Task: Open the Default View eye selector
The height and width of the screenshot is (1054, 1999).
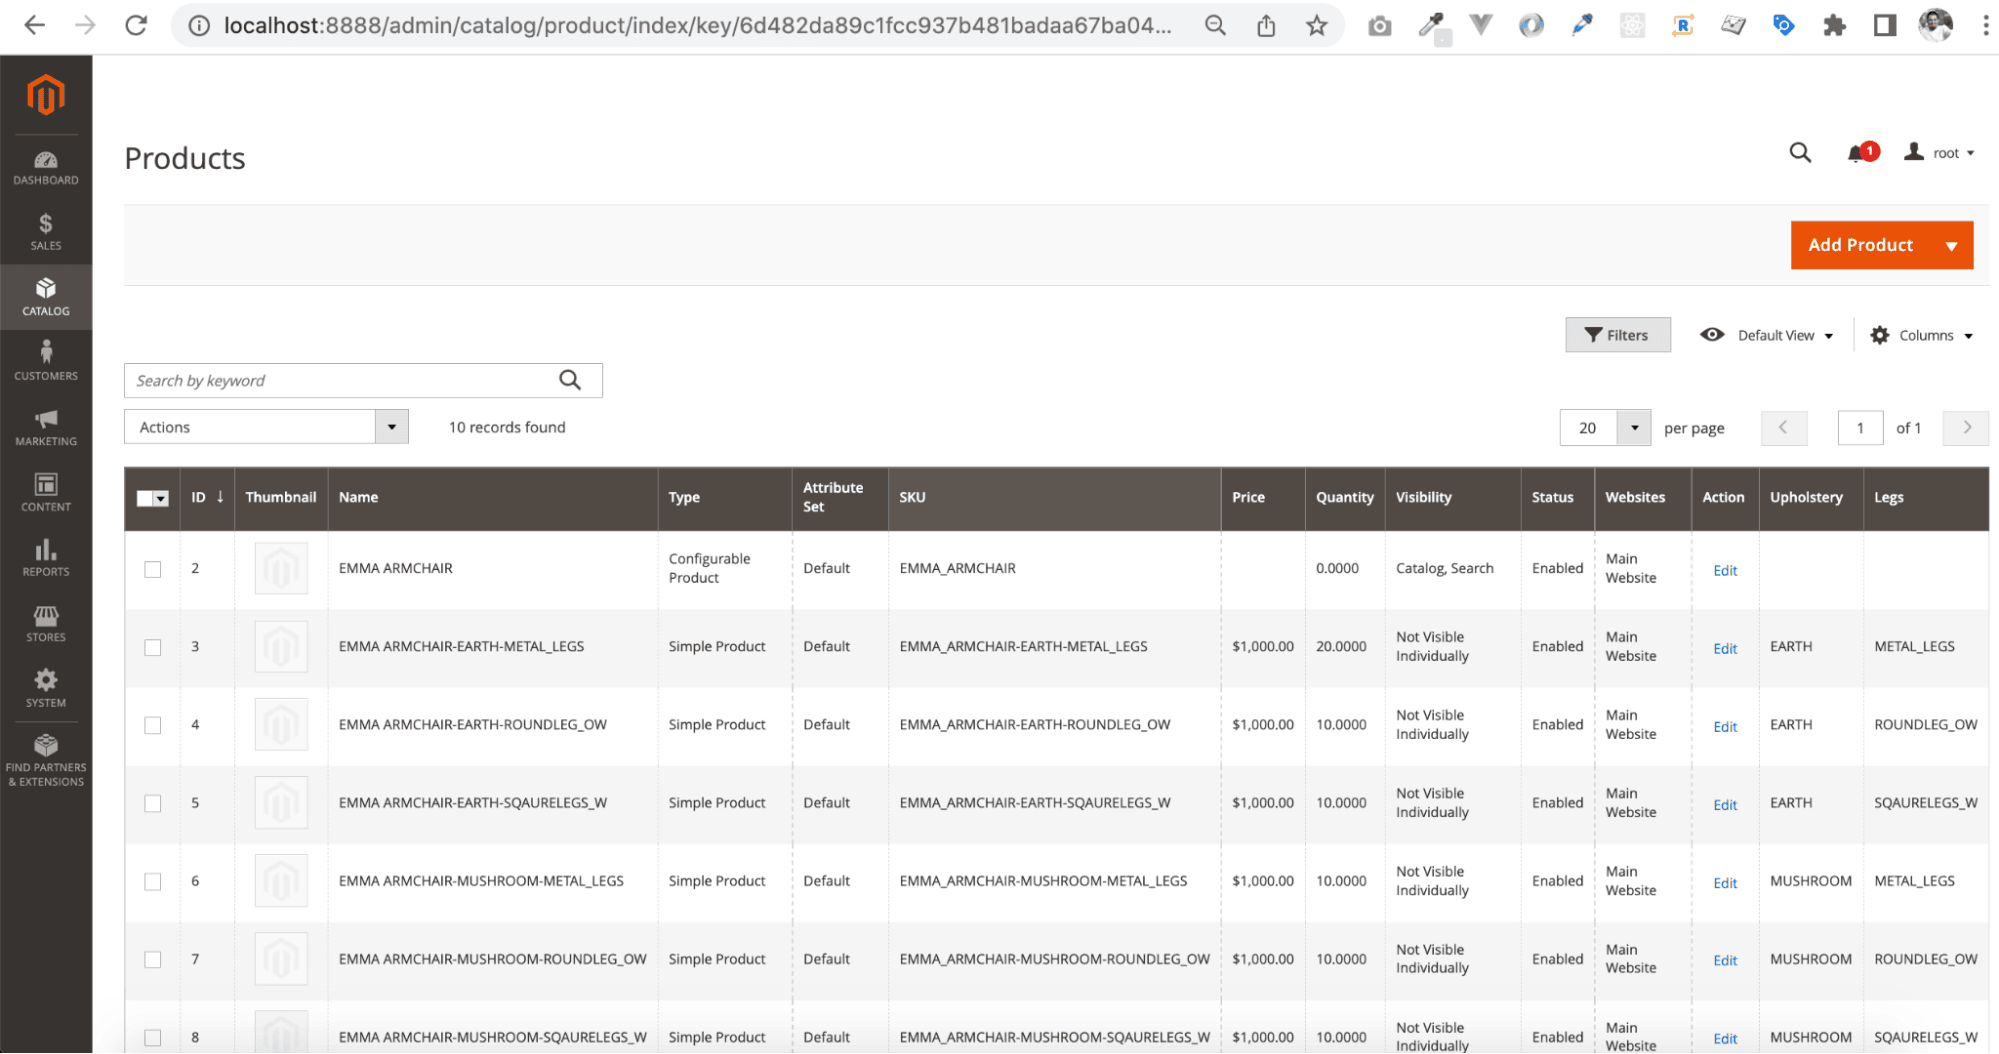Action: coord(1767,335)
